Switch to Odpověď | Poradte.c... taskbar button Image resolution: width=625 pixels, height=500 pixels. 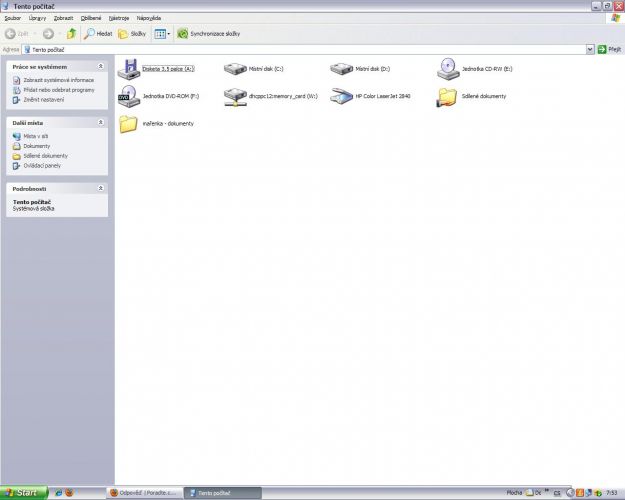144,493
